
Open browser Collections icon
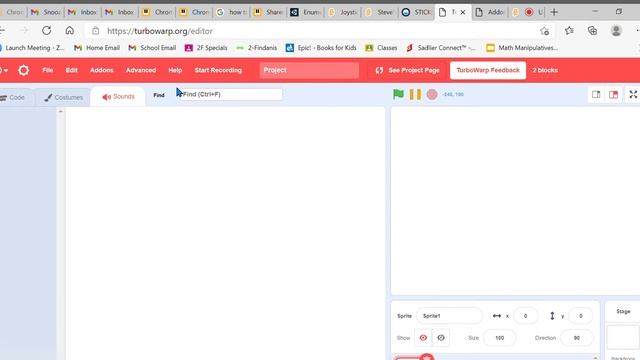(x=592, y=31)
